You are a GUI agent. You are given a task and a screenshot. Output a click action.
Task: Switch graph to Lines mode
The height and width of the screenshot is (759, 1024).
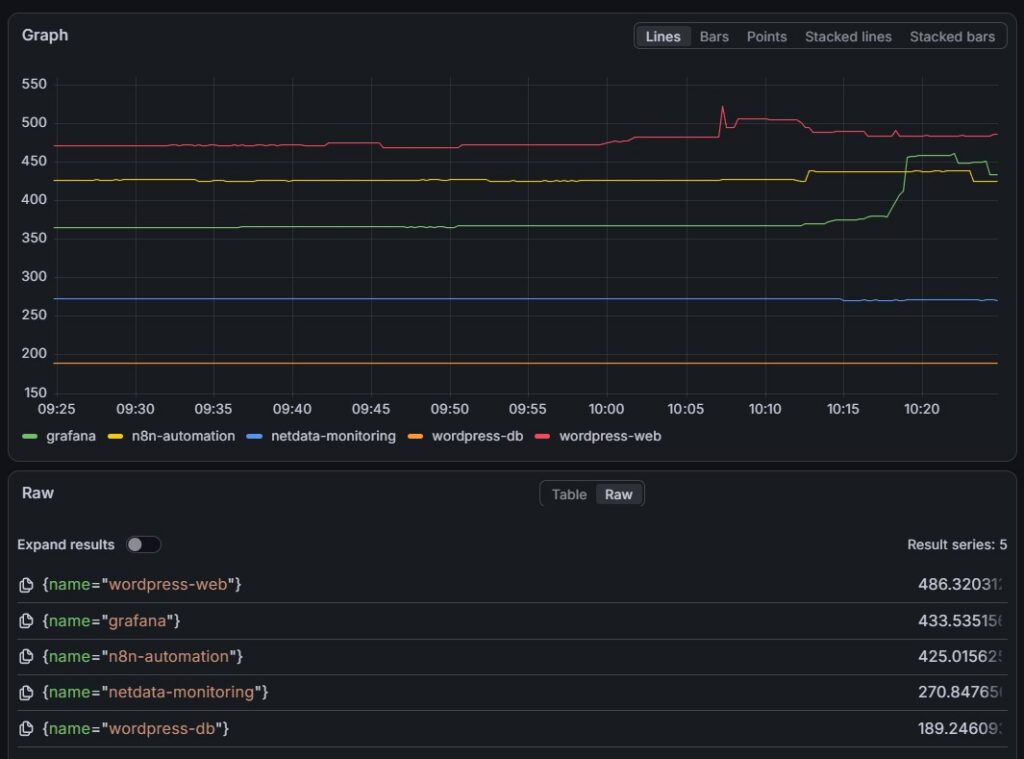tap(663, 37)
